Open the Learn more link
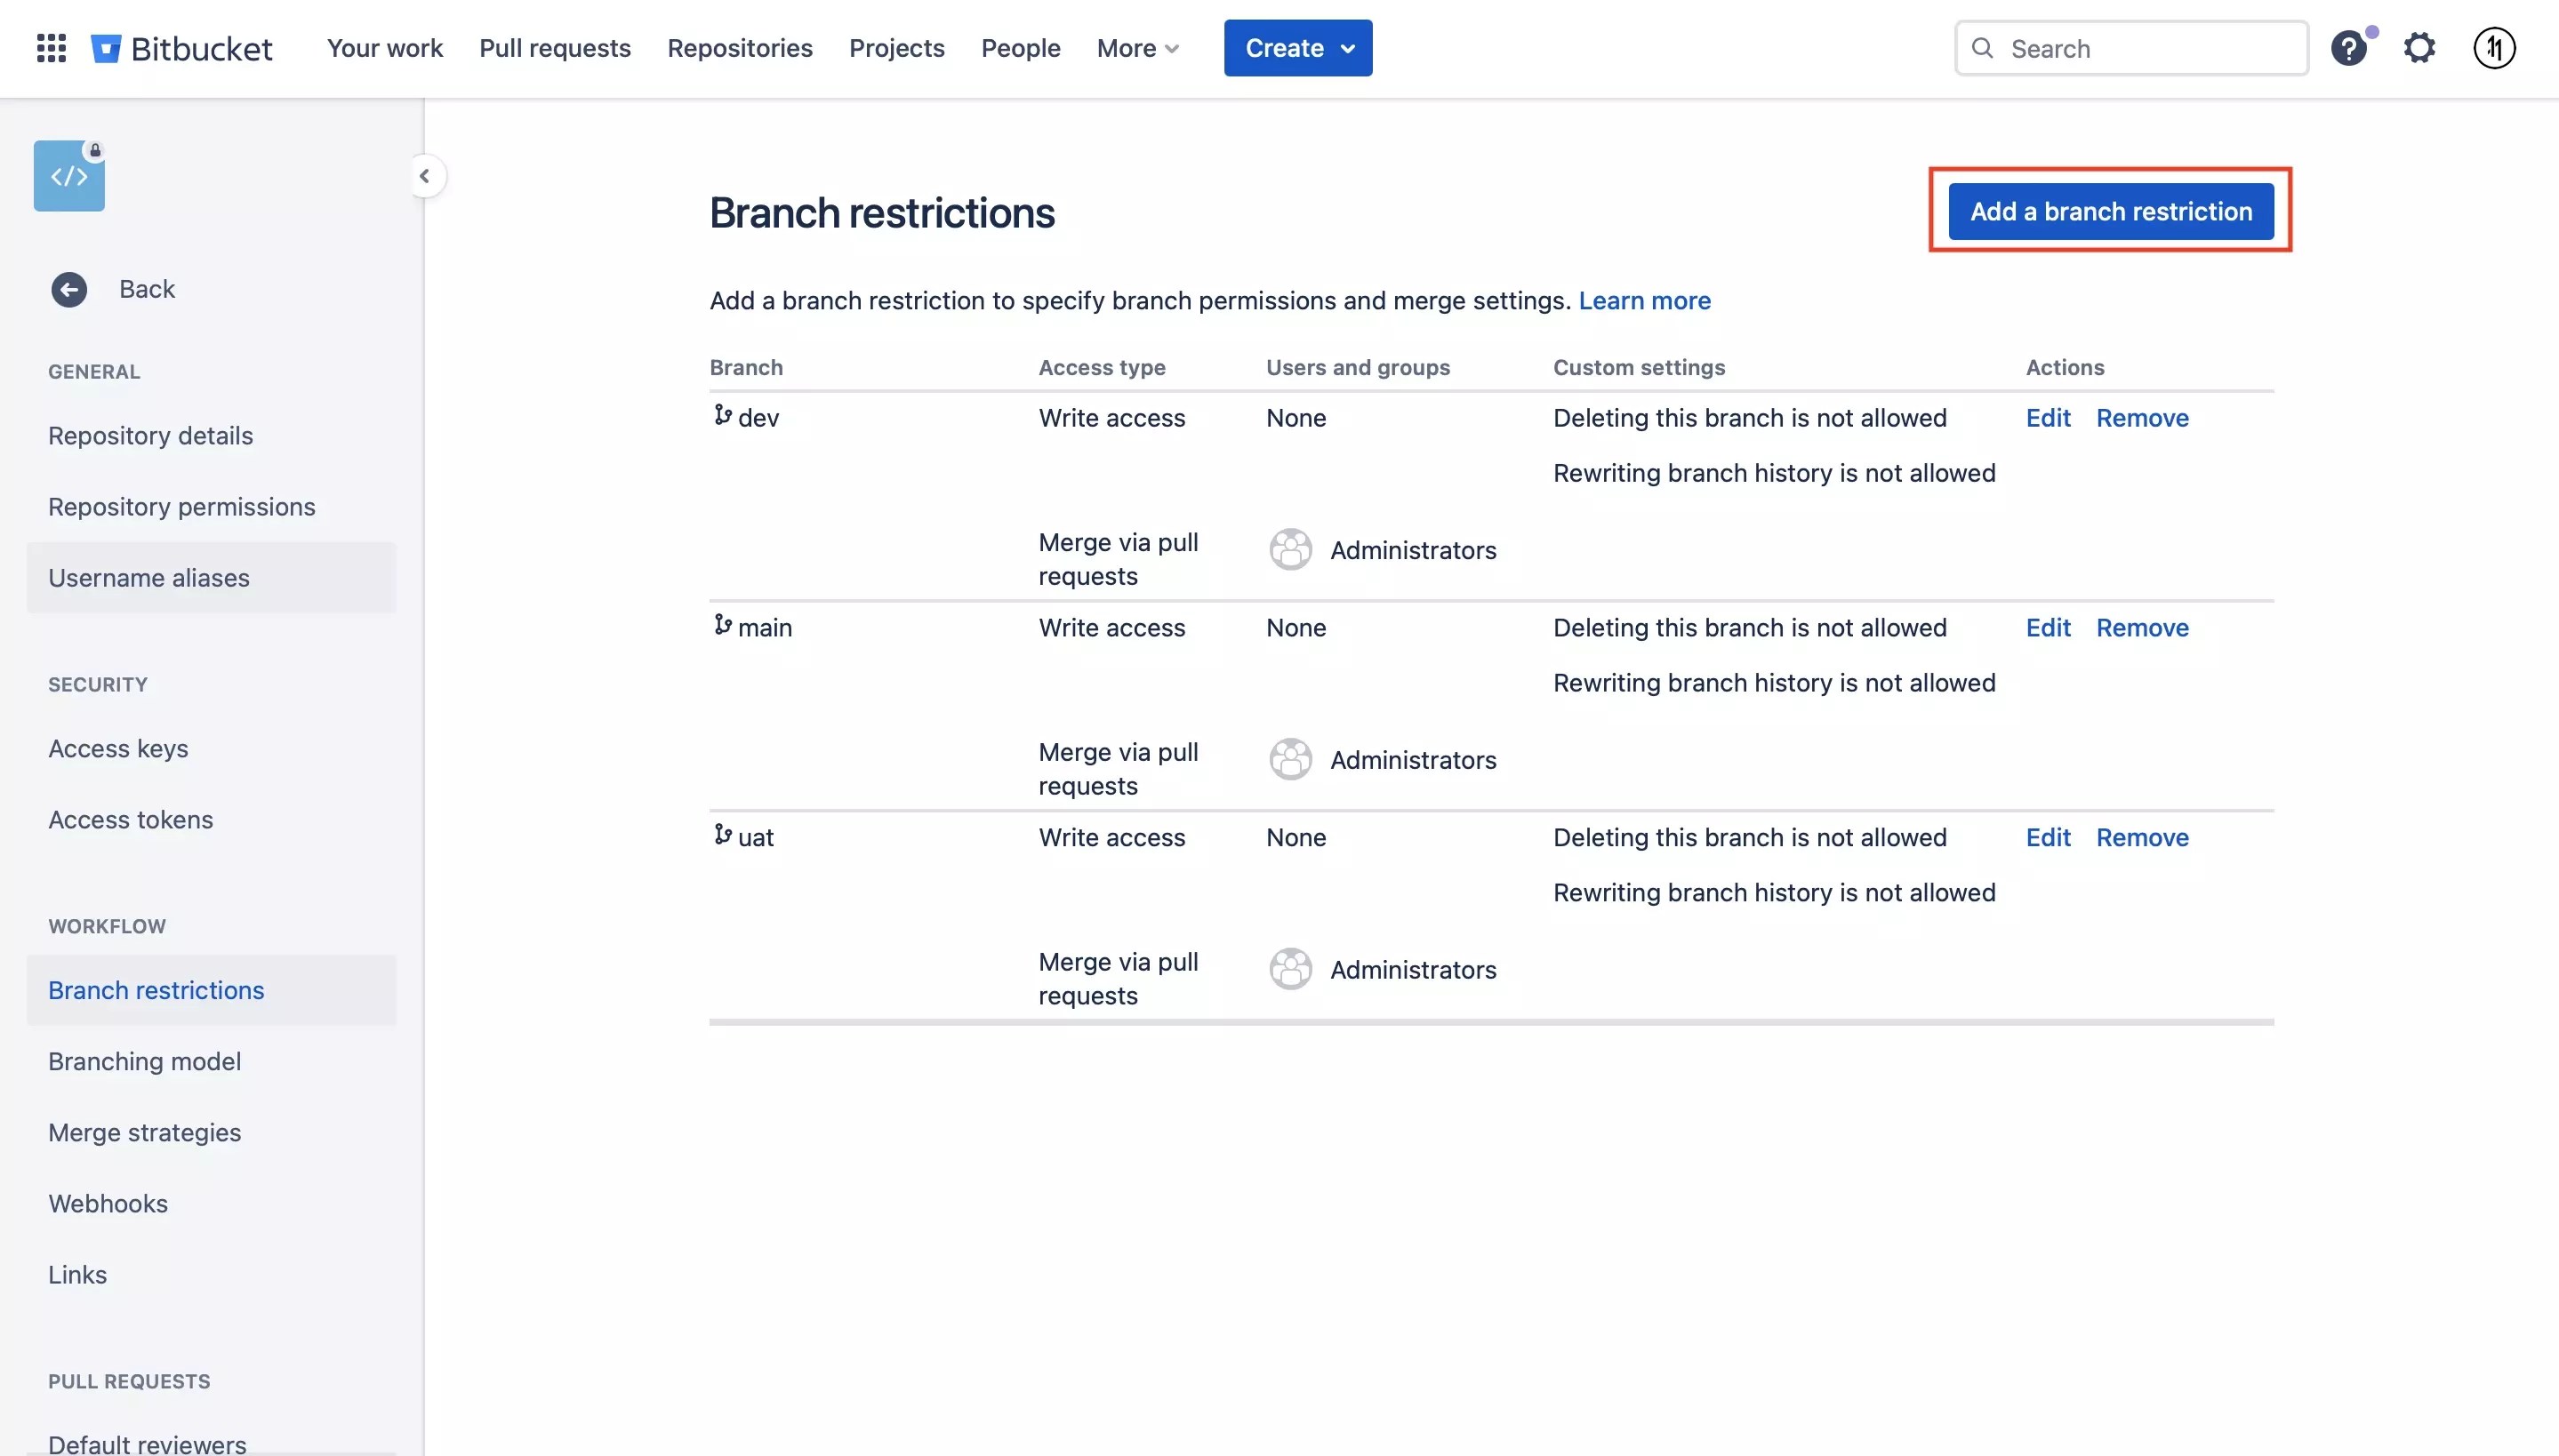The height and width of the screenshot is (1456, 2559). coord(1644,301)
